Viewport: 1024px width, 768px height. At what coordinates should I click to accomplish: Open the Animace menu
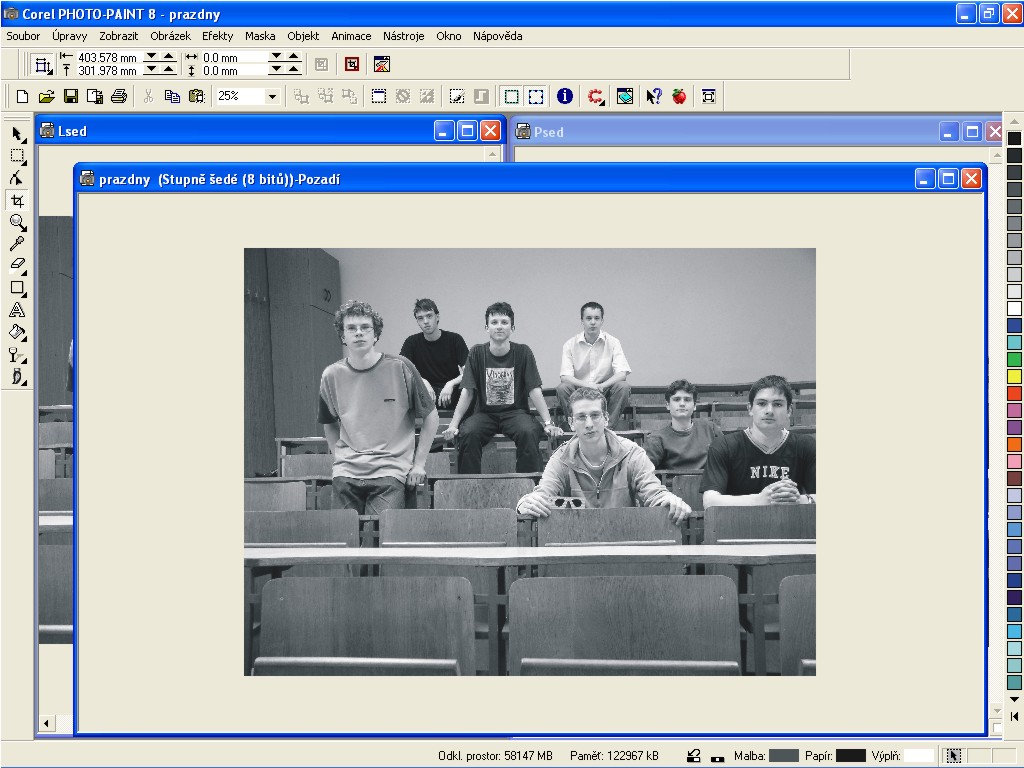[351, 36]
